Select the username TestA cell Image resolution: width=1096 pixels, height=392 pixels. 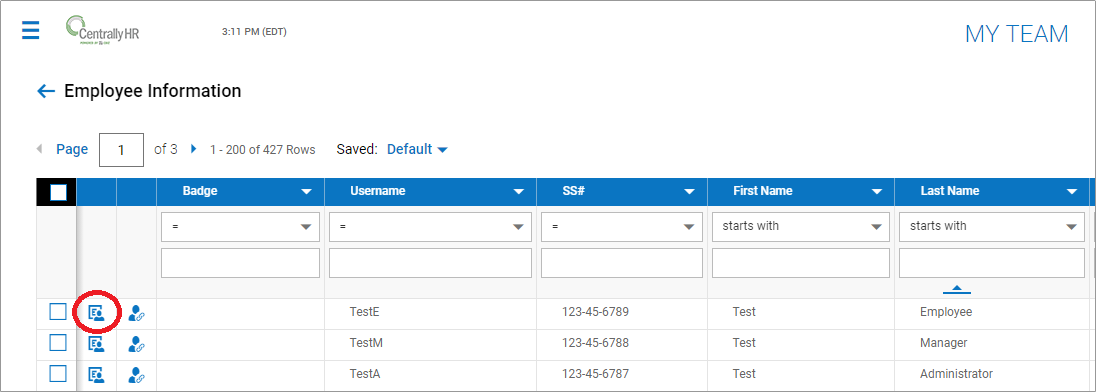pyautogui.click(x=365, y=373)
